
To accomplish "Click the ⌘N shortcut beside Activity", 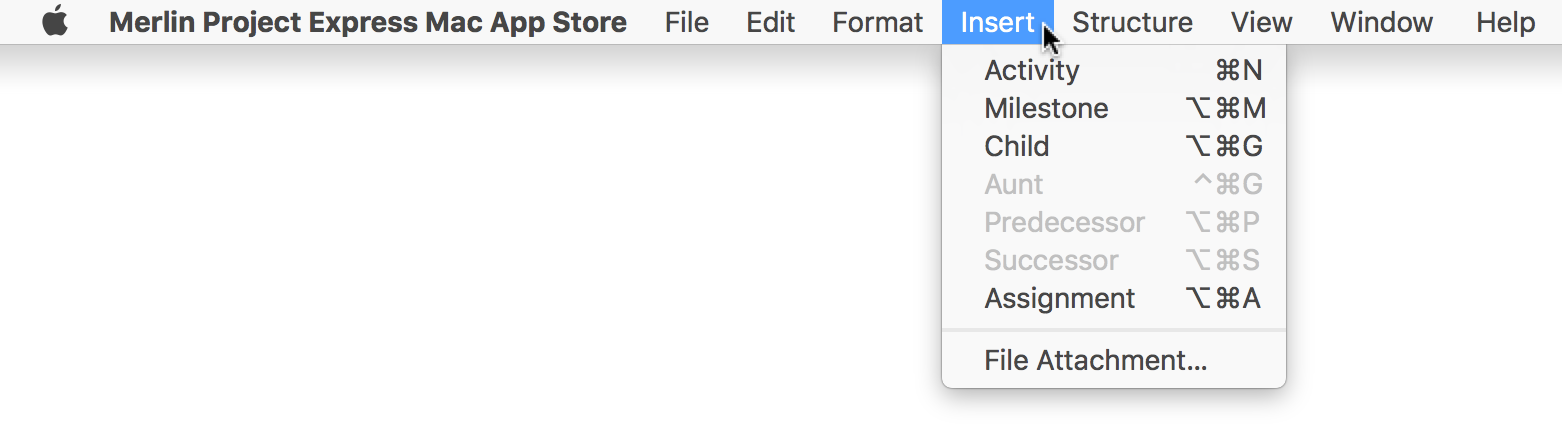I will [x=1238, y=70].
